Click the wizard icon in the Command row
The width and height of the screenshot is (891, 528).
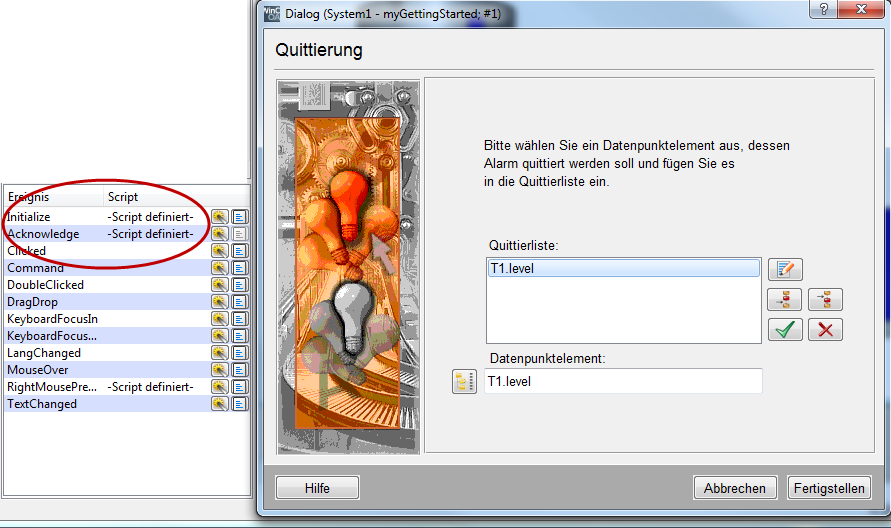219,268
